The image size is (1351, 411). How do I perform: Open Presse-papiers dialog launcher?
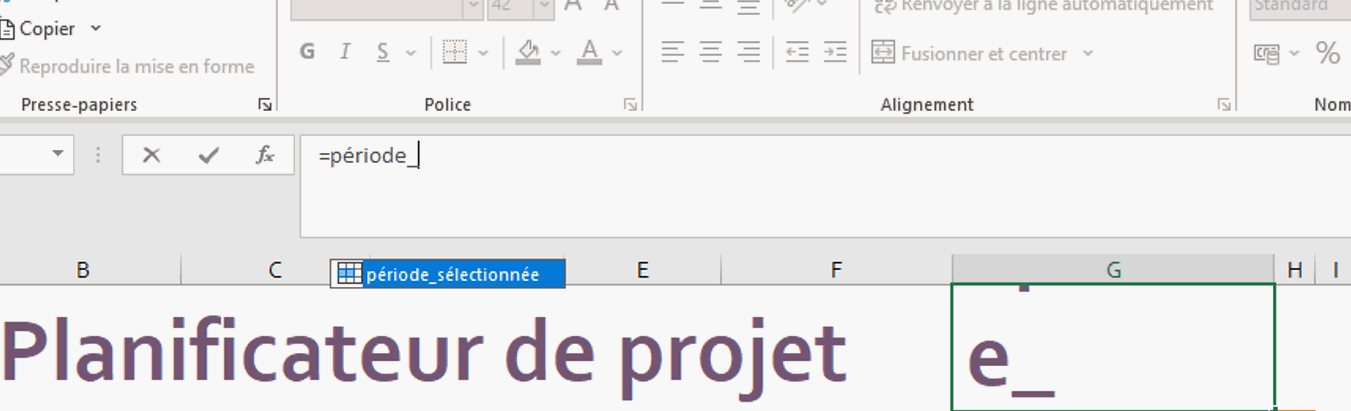pyautogui.click(x=264, y=104)
